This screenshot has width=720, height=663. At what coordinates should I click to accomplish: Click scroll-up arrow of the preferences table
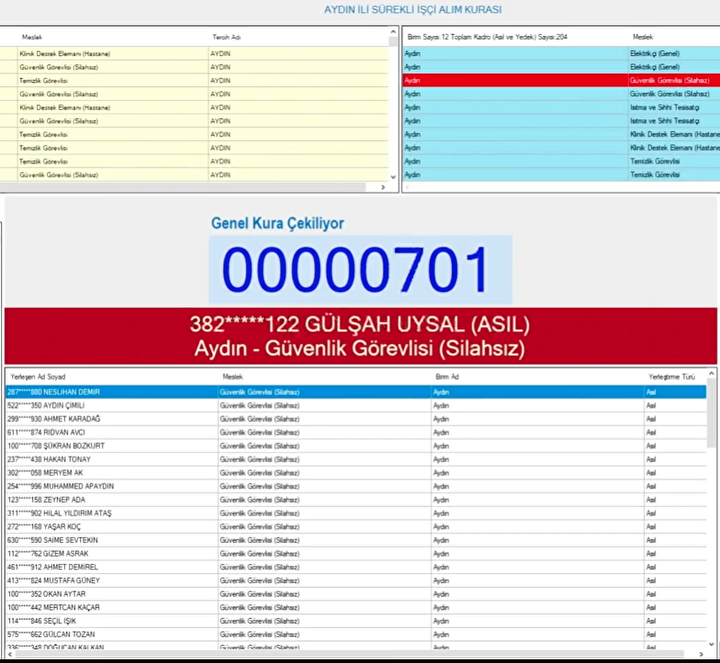(393, 32)
